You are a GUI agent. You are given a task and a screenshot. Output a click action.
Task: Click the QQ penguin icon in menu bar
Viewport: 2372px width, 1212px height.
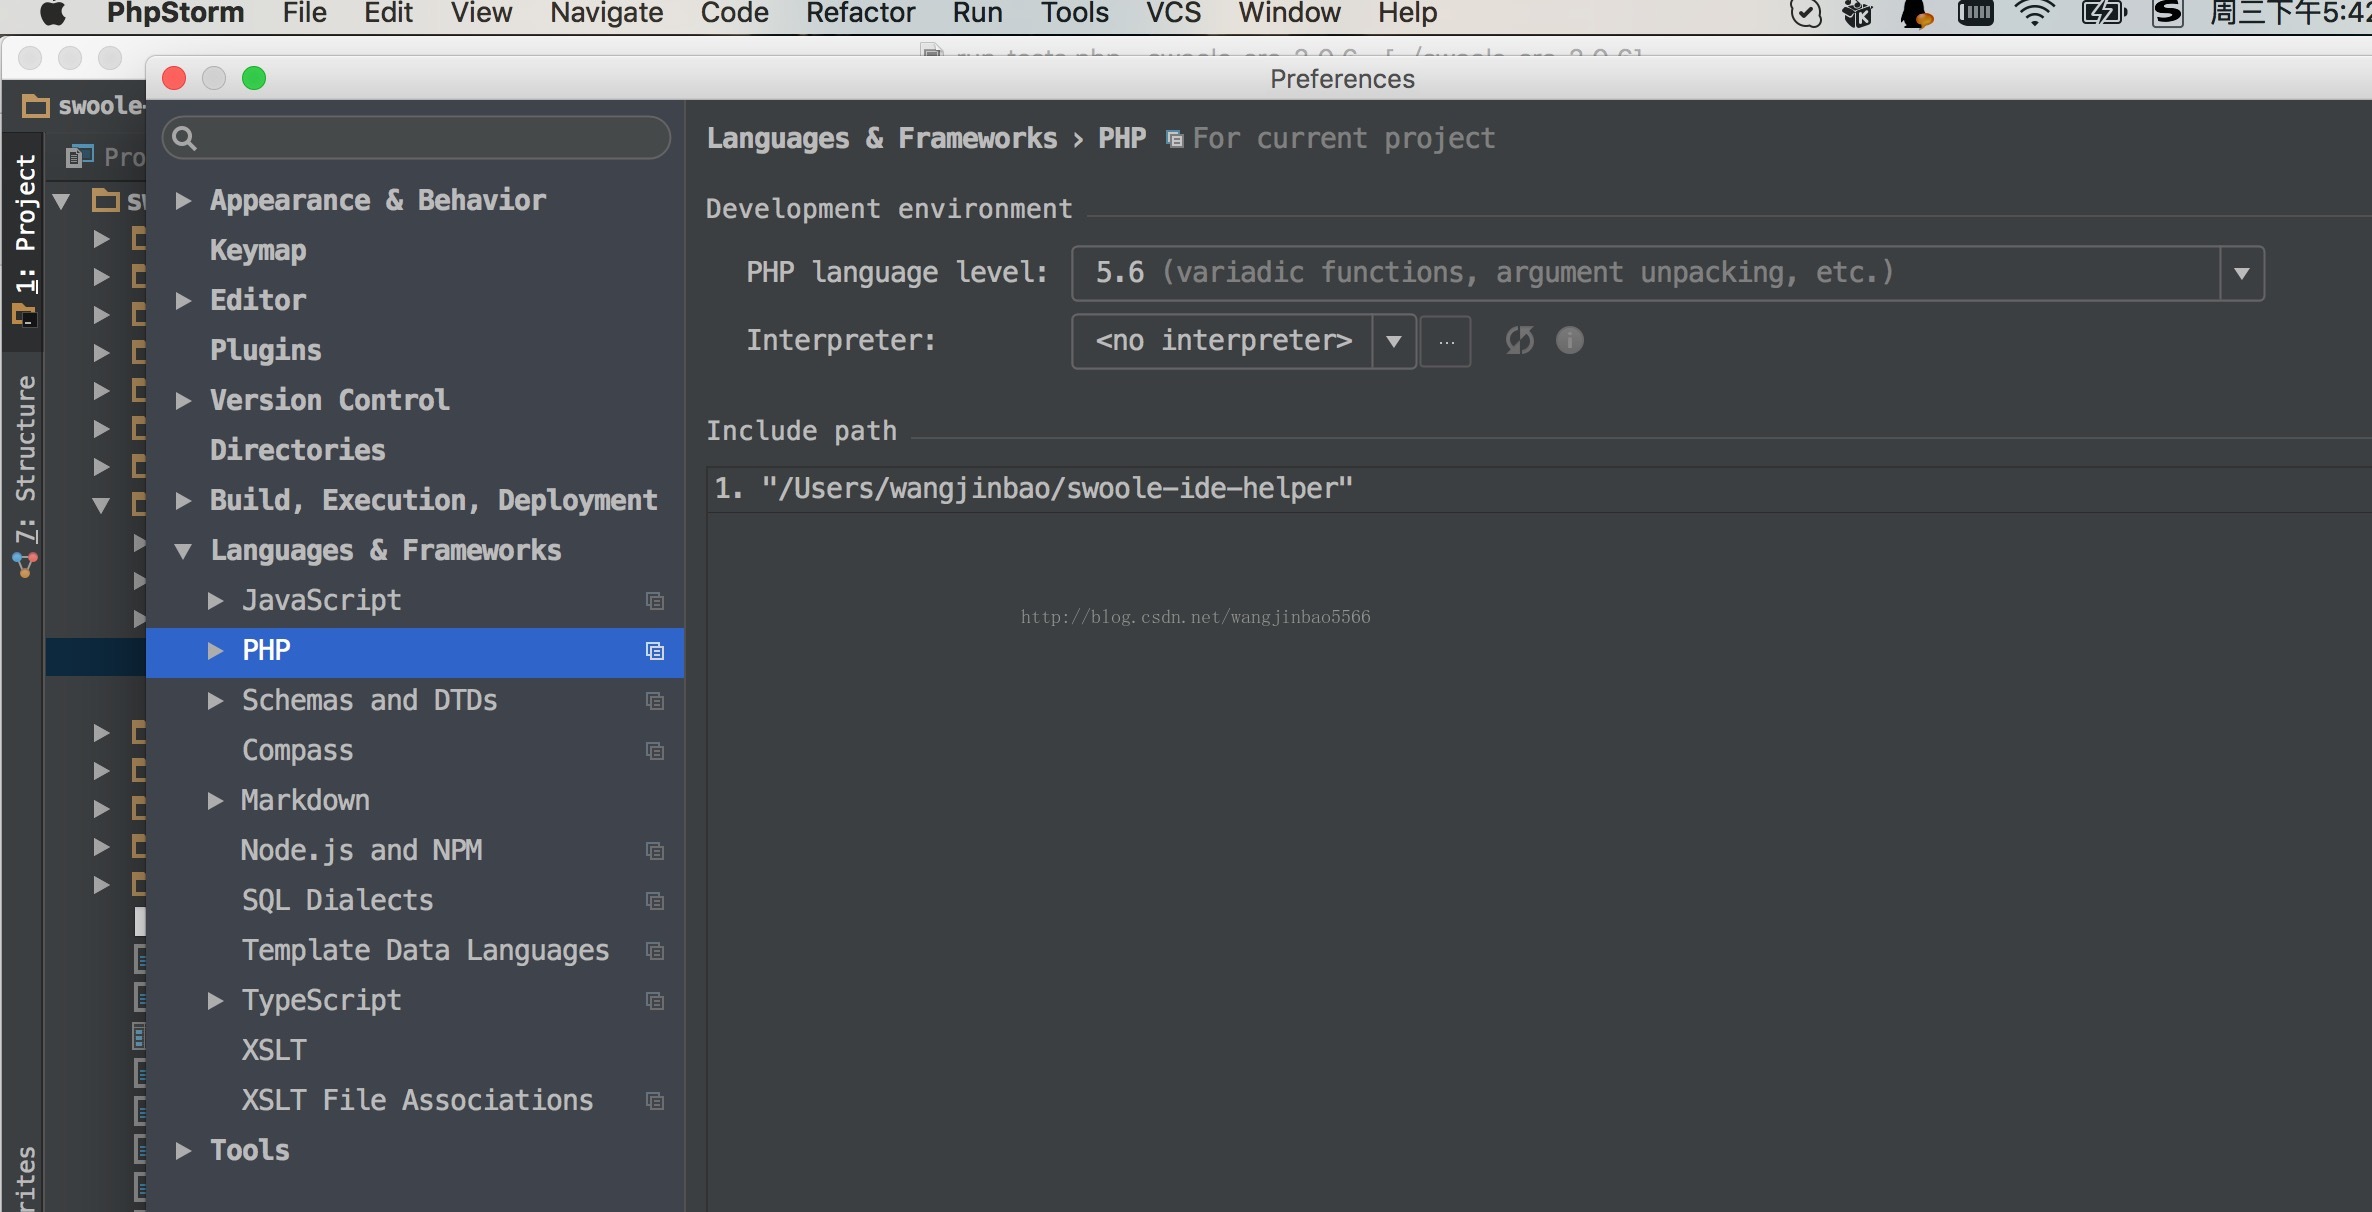(1915, 14)
